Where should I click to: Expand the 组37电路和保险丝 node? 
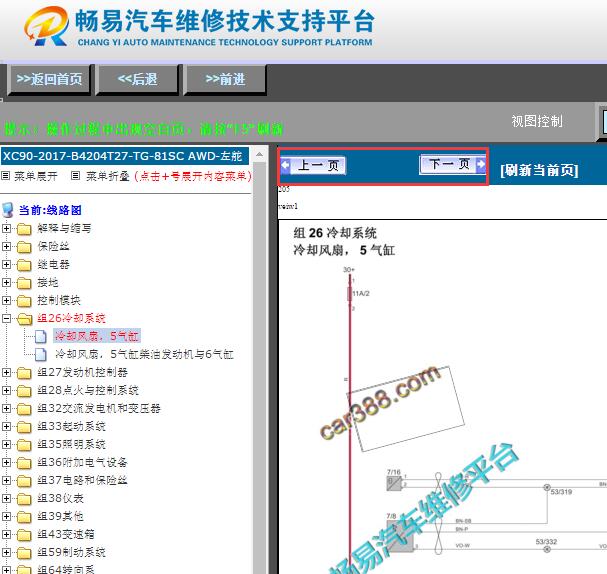click(6, 480)
